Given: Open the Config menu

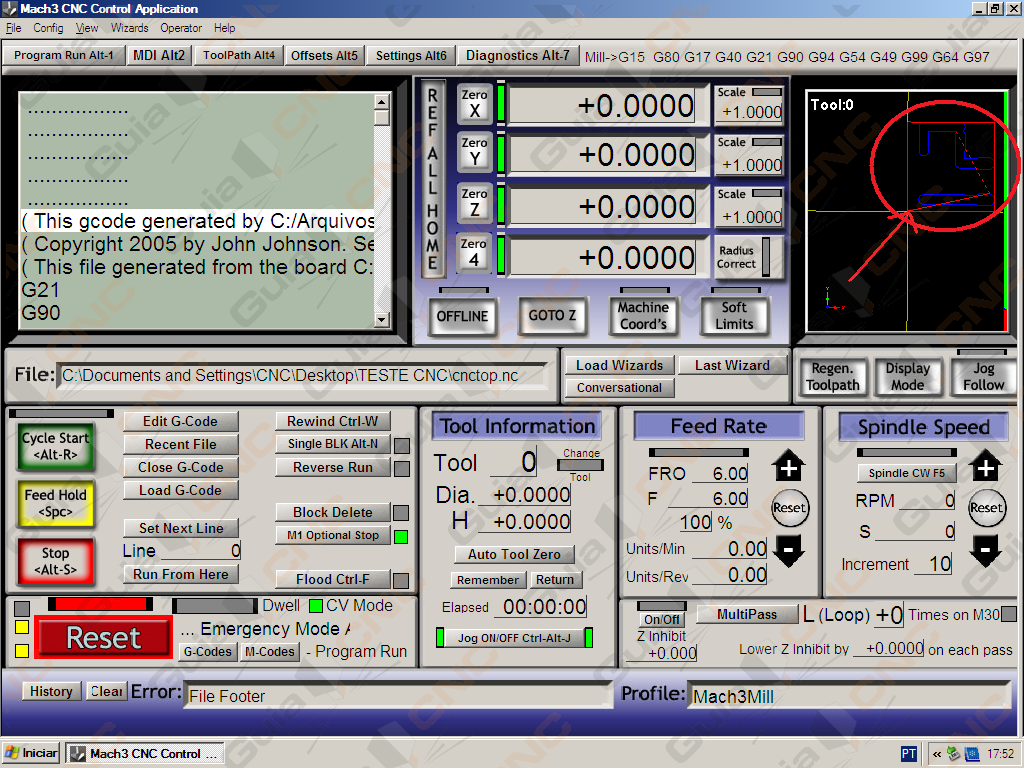Looking at the screenshot, I should pyautogui.click(x=48, y=28).
